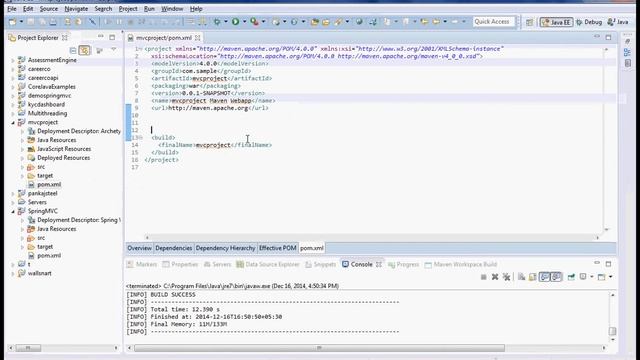Open the Servers view tab

pyautogui.click(x=217, y=264)
